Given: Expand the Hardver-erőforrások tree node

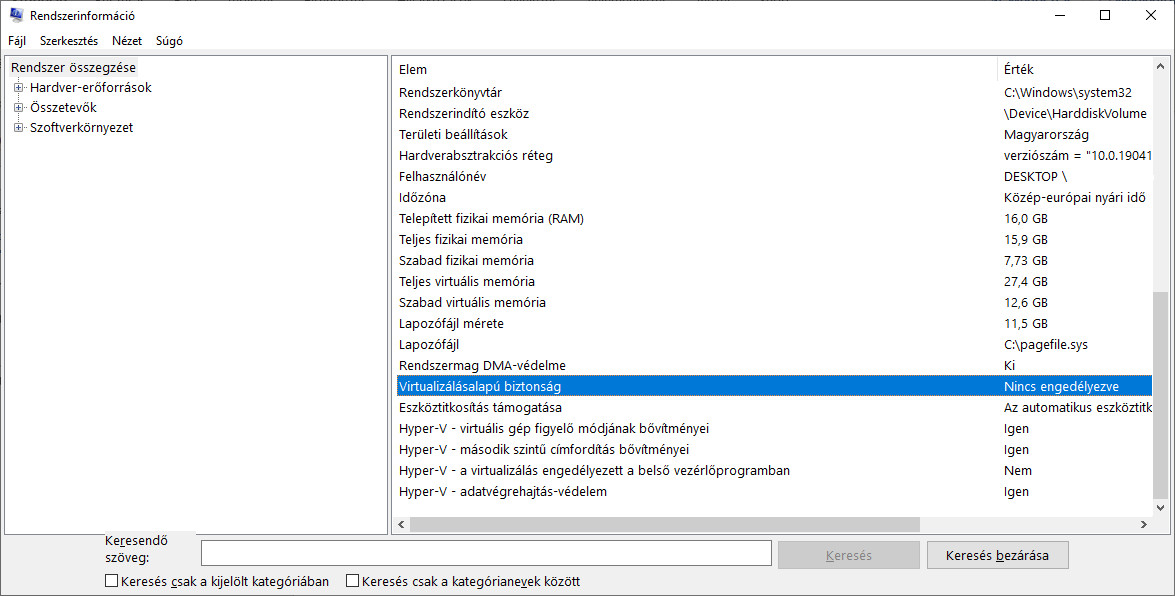Looking at the screenshot, I should [x=19, y=88].
